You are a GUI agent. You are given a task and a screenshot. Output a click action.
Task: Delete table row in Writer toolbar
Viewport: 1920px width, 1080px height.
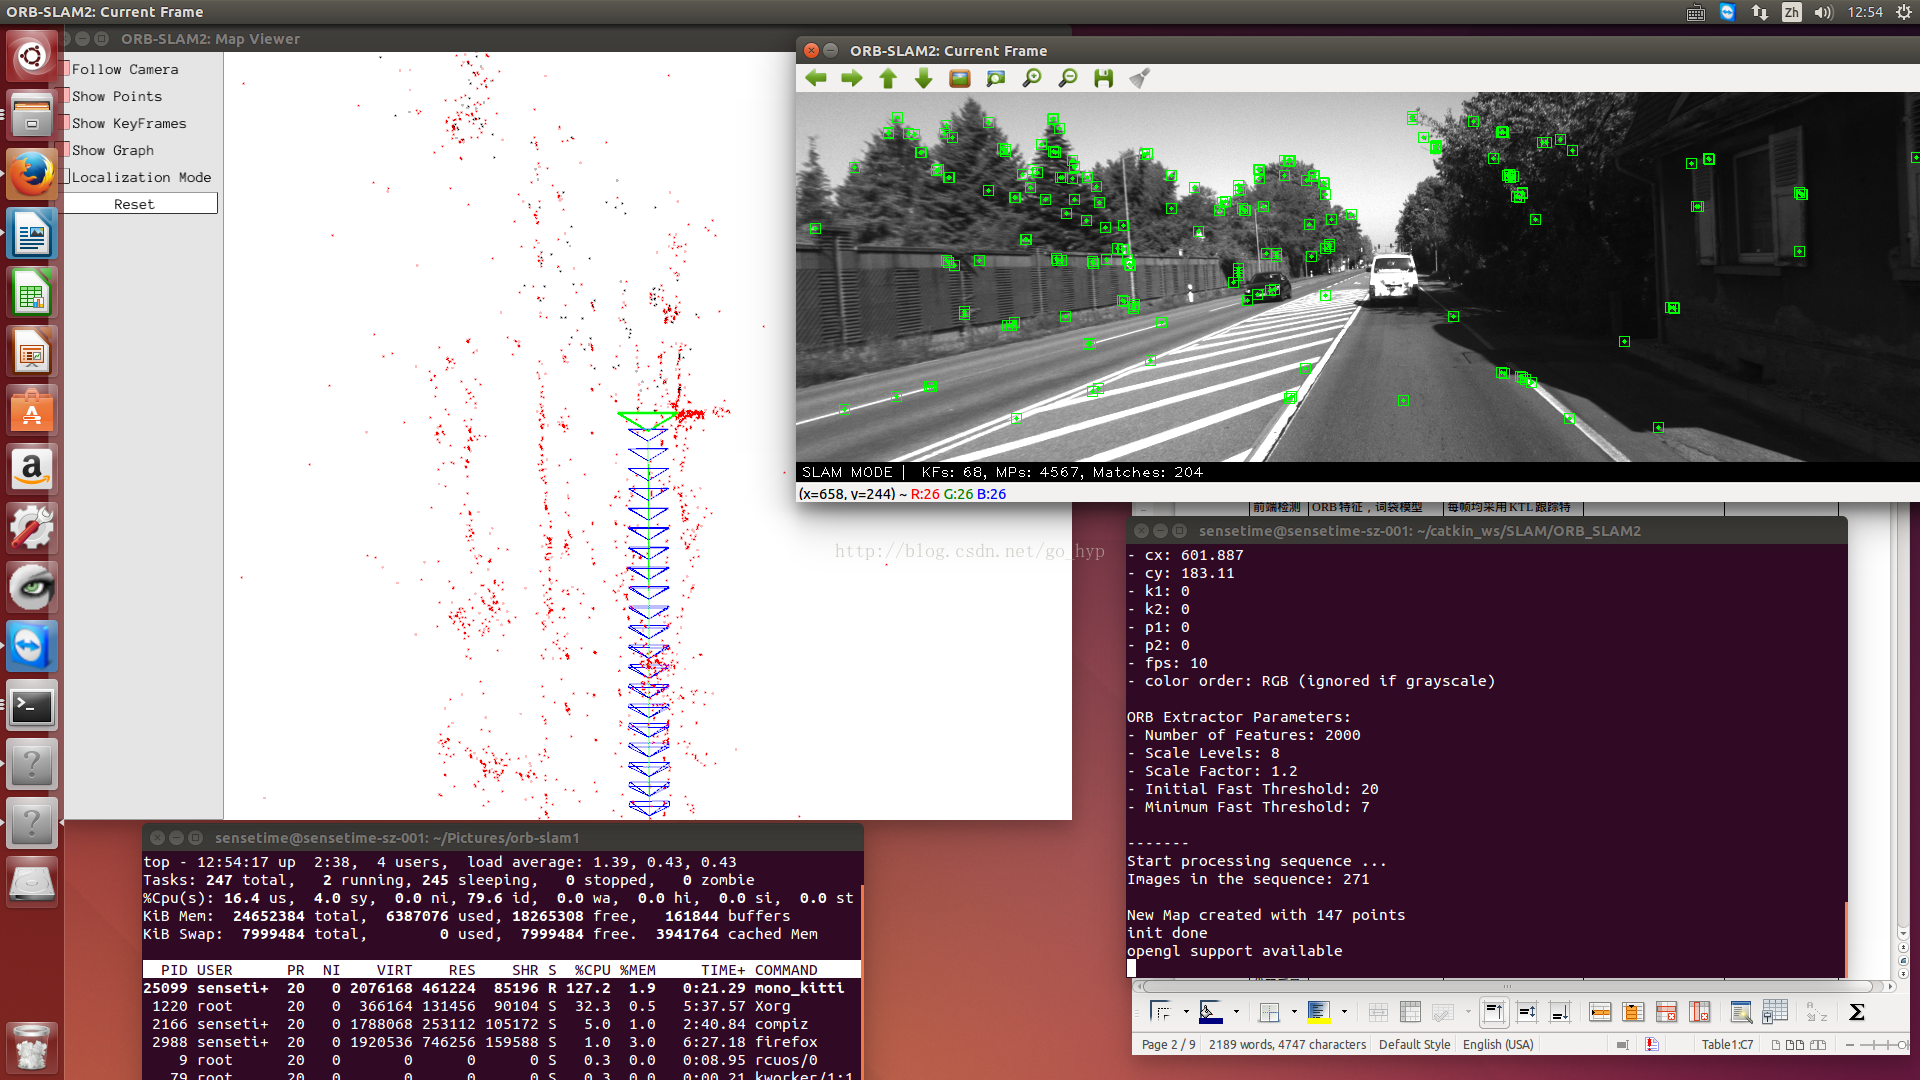click(x=1666, y=1012)
